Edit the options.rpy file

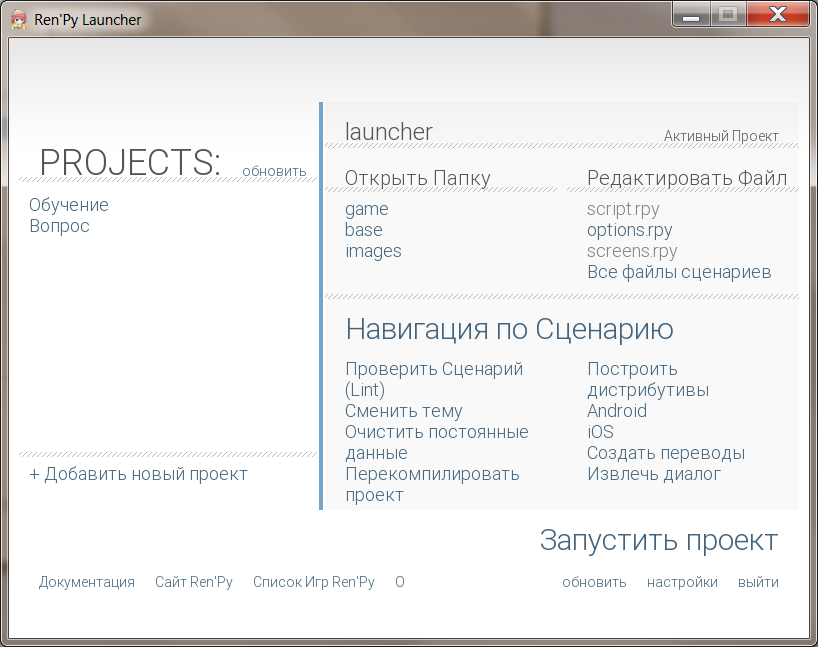[x=629, y=230]
